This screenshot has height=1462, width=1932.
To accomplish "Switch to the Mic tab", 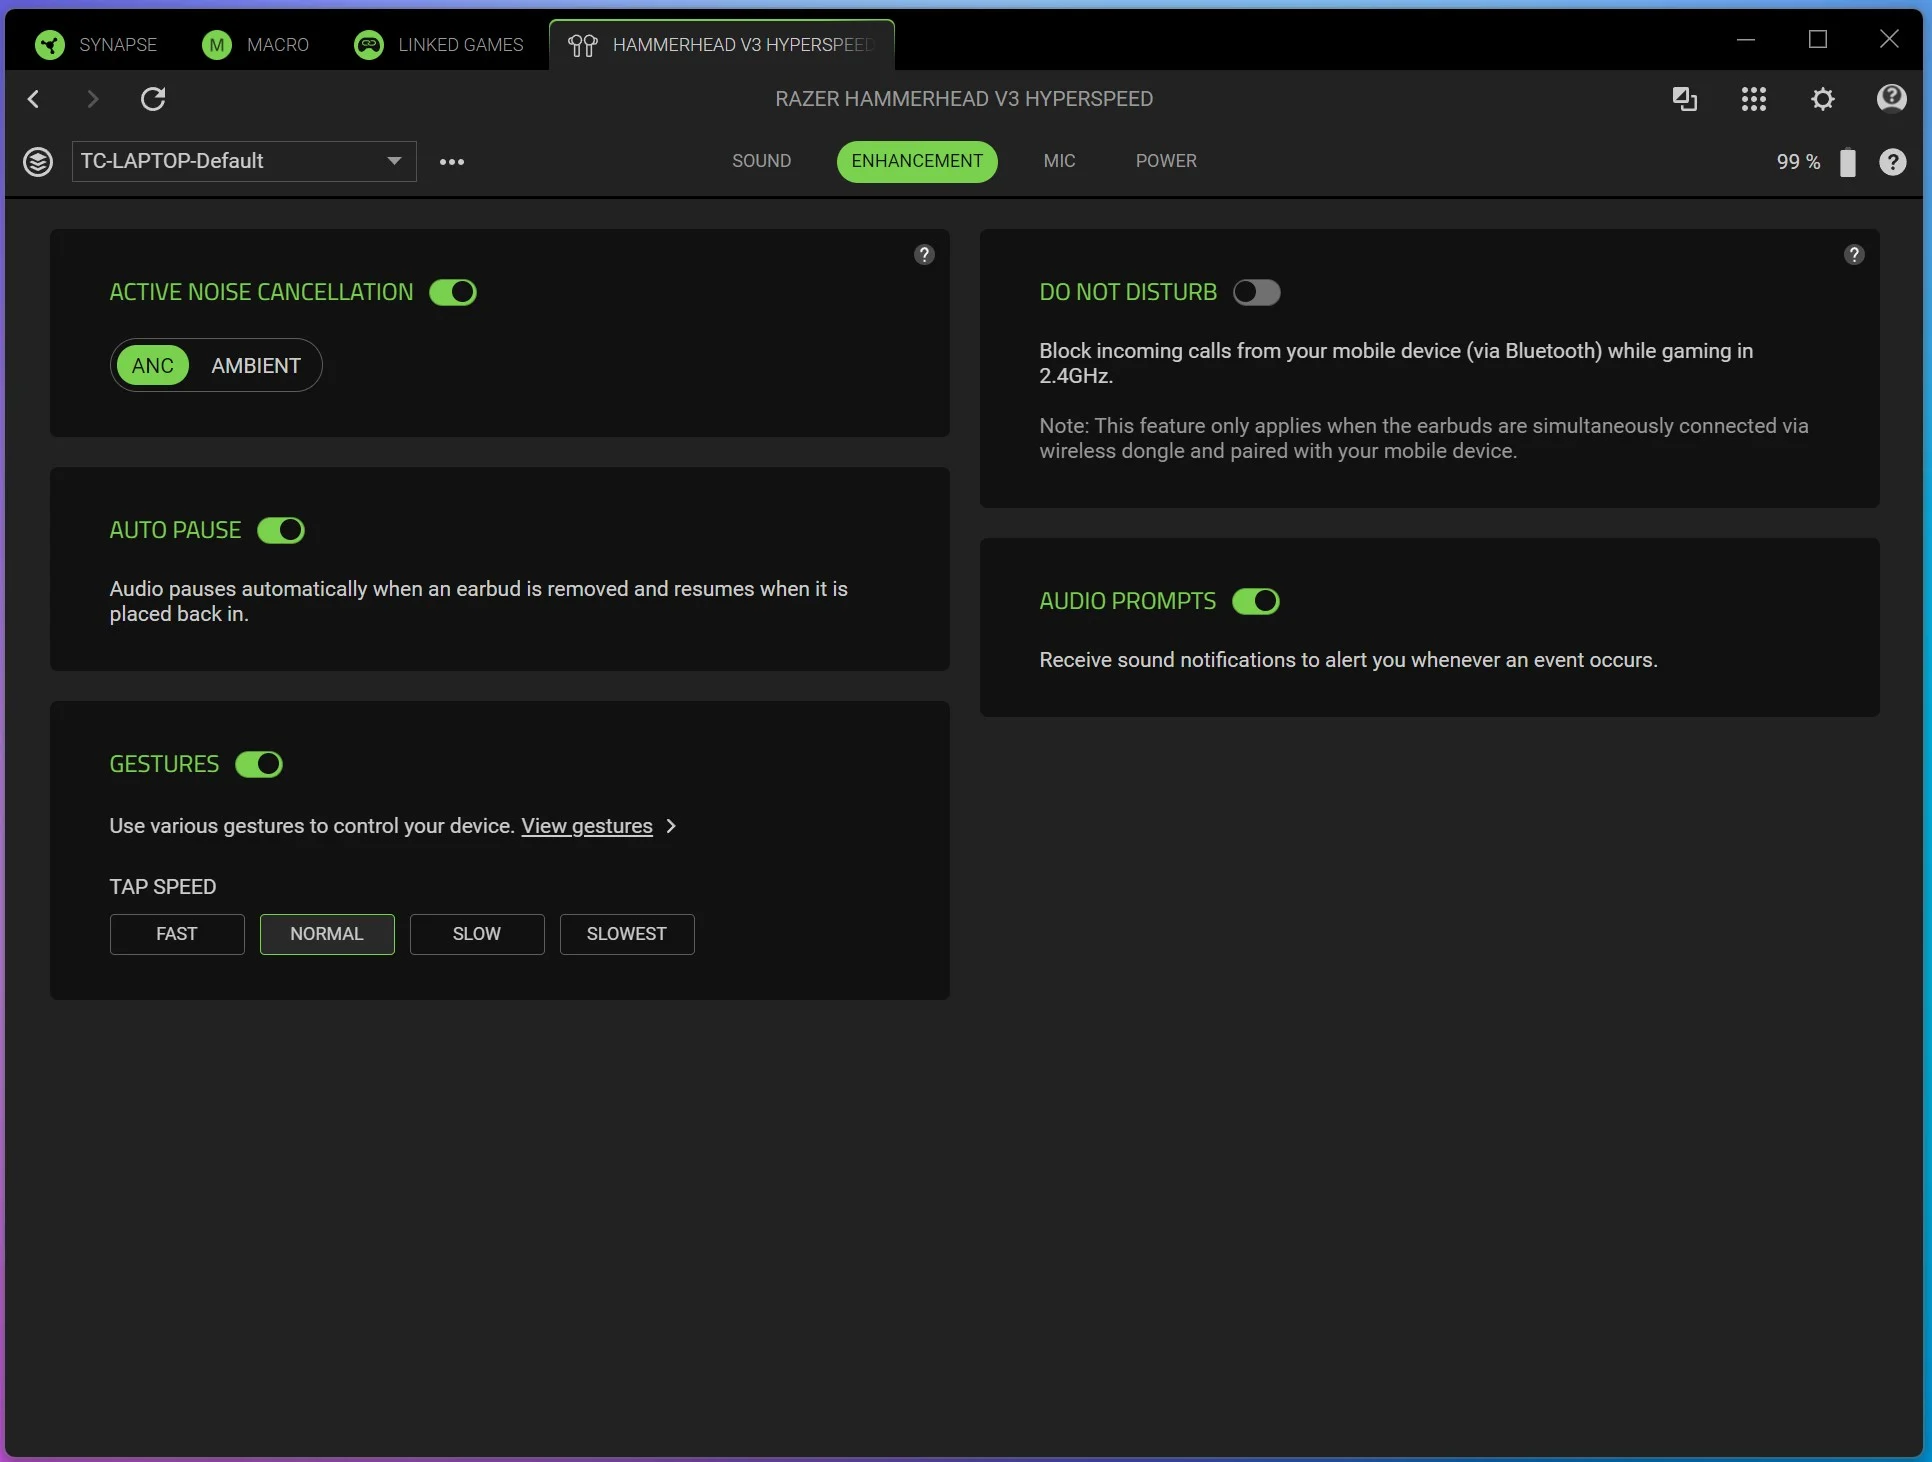I will pyautogui.click(x=1059, y=161).
